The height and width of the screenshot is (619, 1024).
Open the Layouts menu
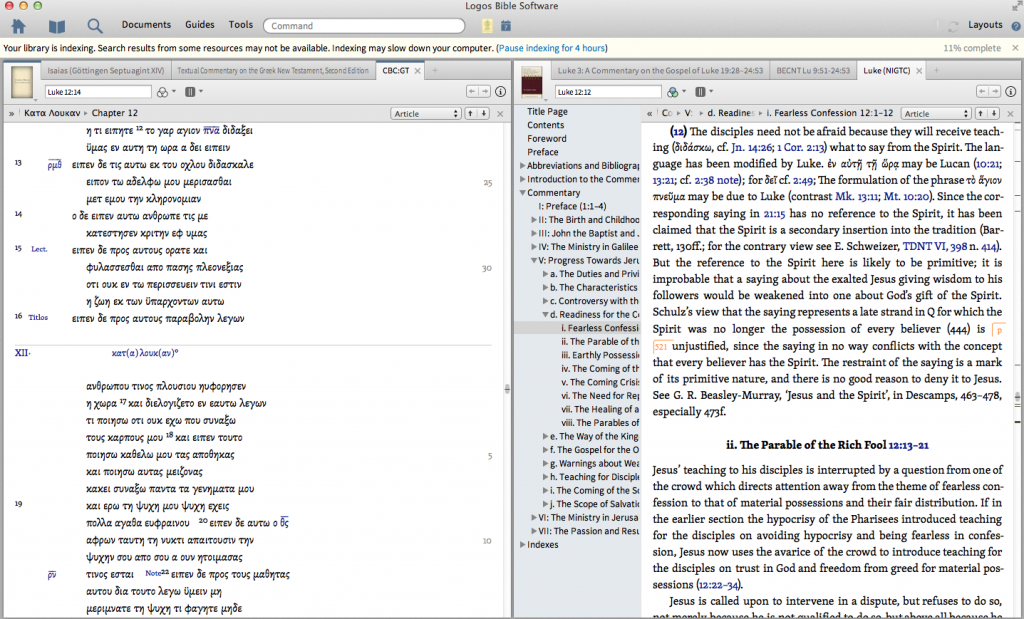coord(985,25)
